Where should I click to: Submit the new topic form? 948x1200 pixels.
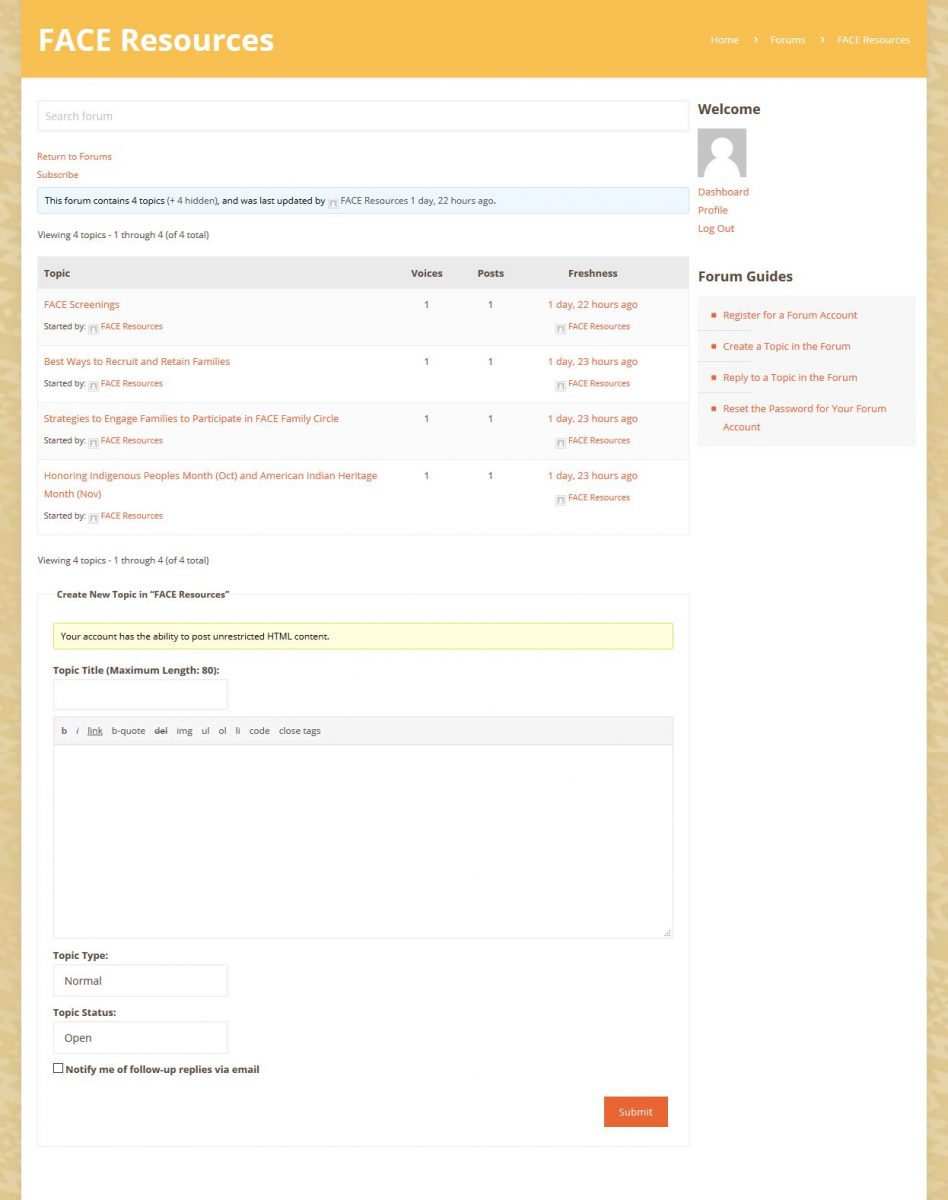click(635, 1112)
